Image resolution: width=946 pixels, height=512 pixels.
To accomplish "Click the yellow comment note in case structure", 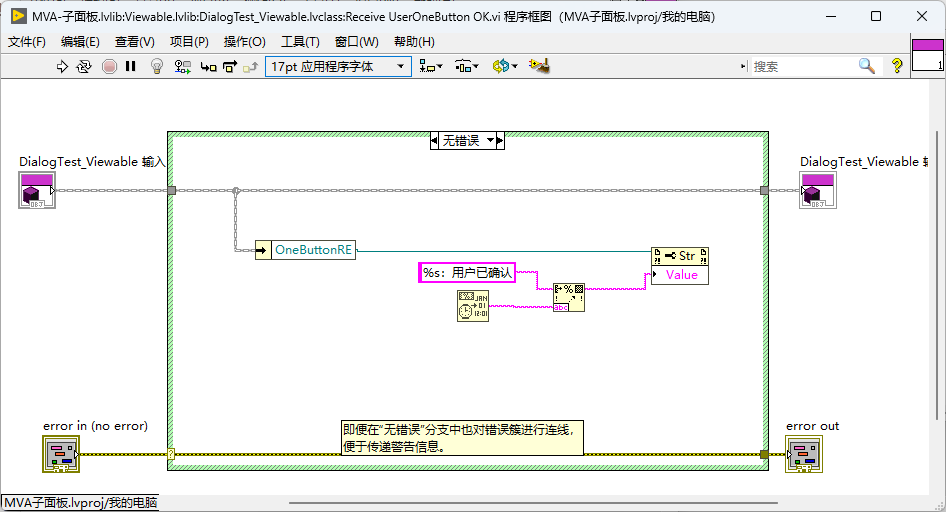I will [462, 438].
